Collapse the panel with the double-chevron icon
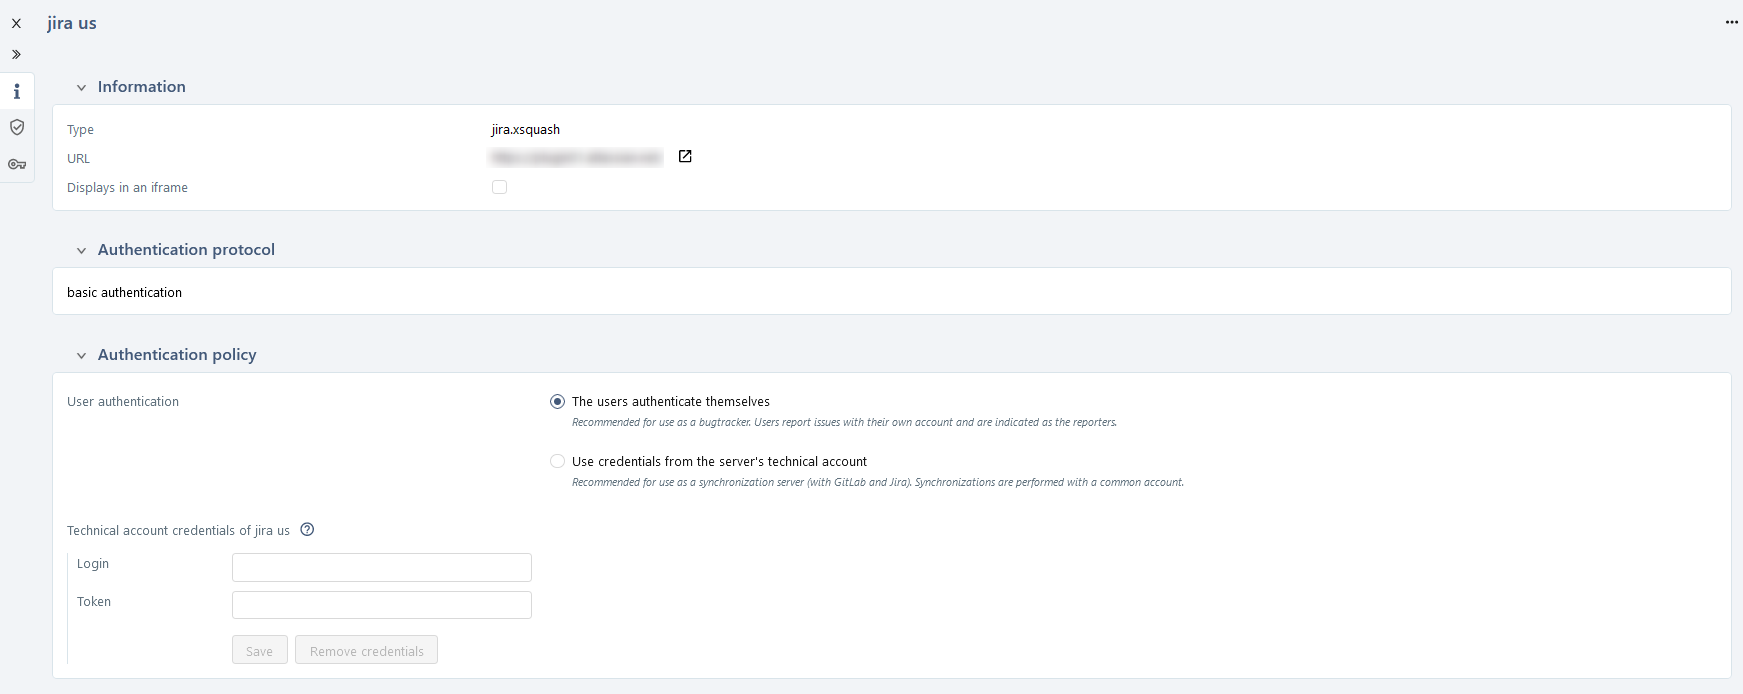This screenshot has height=694, width=1743. pyautogui.click(x=16, y=54)
